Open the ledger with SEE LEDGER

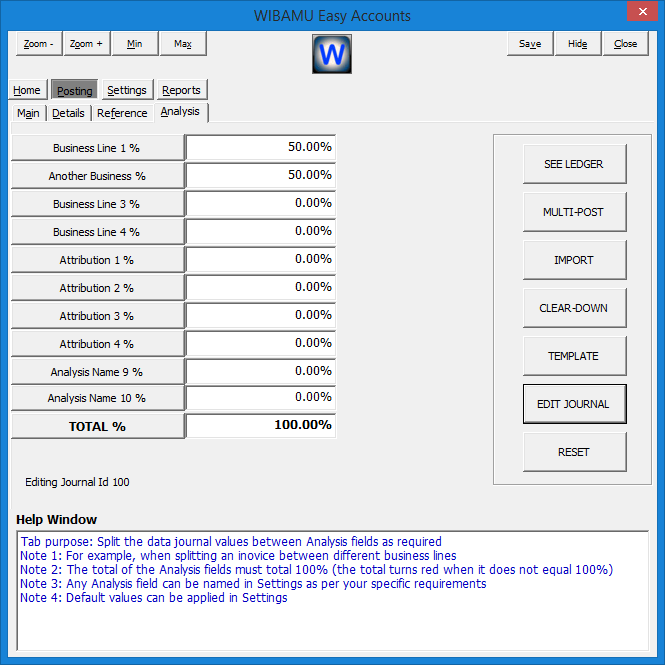click(574, 164)
